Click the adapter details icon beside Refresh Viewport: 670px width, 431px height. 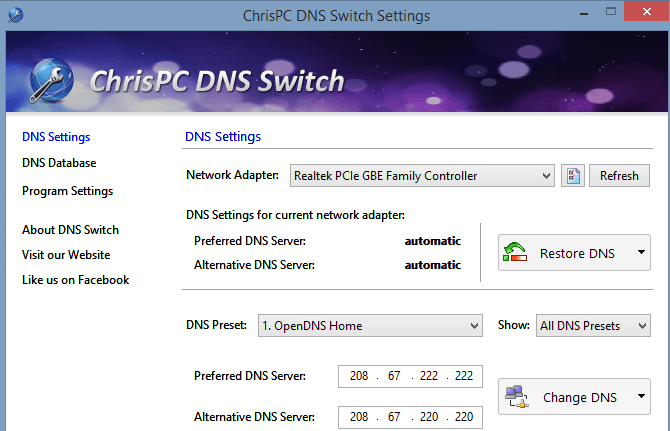click(573, 176)
